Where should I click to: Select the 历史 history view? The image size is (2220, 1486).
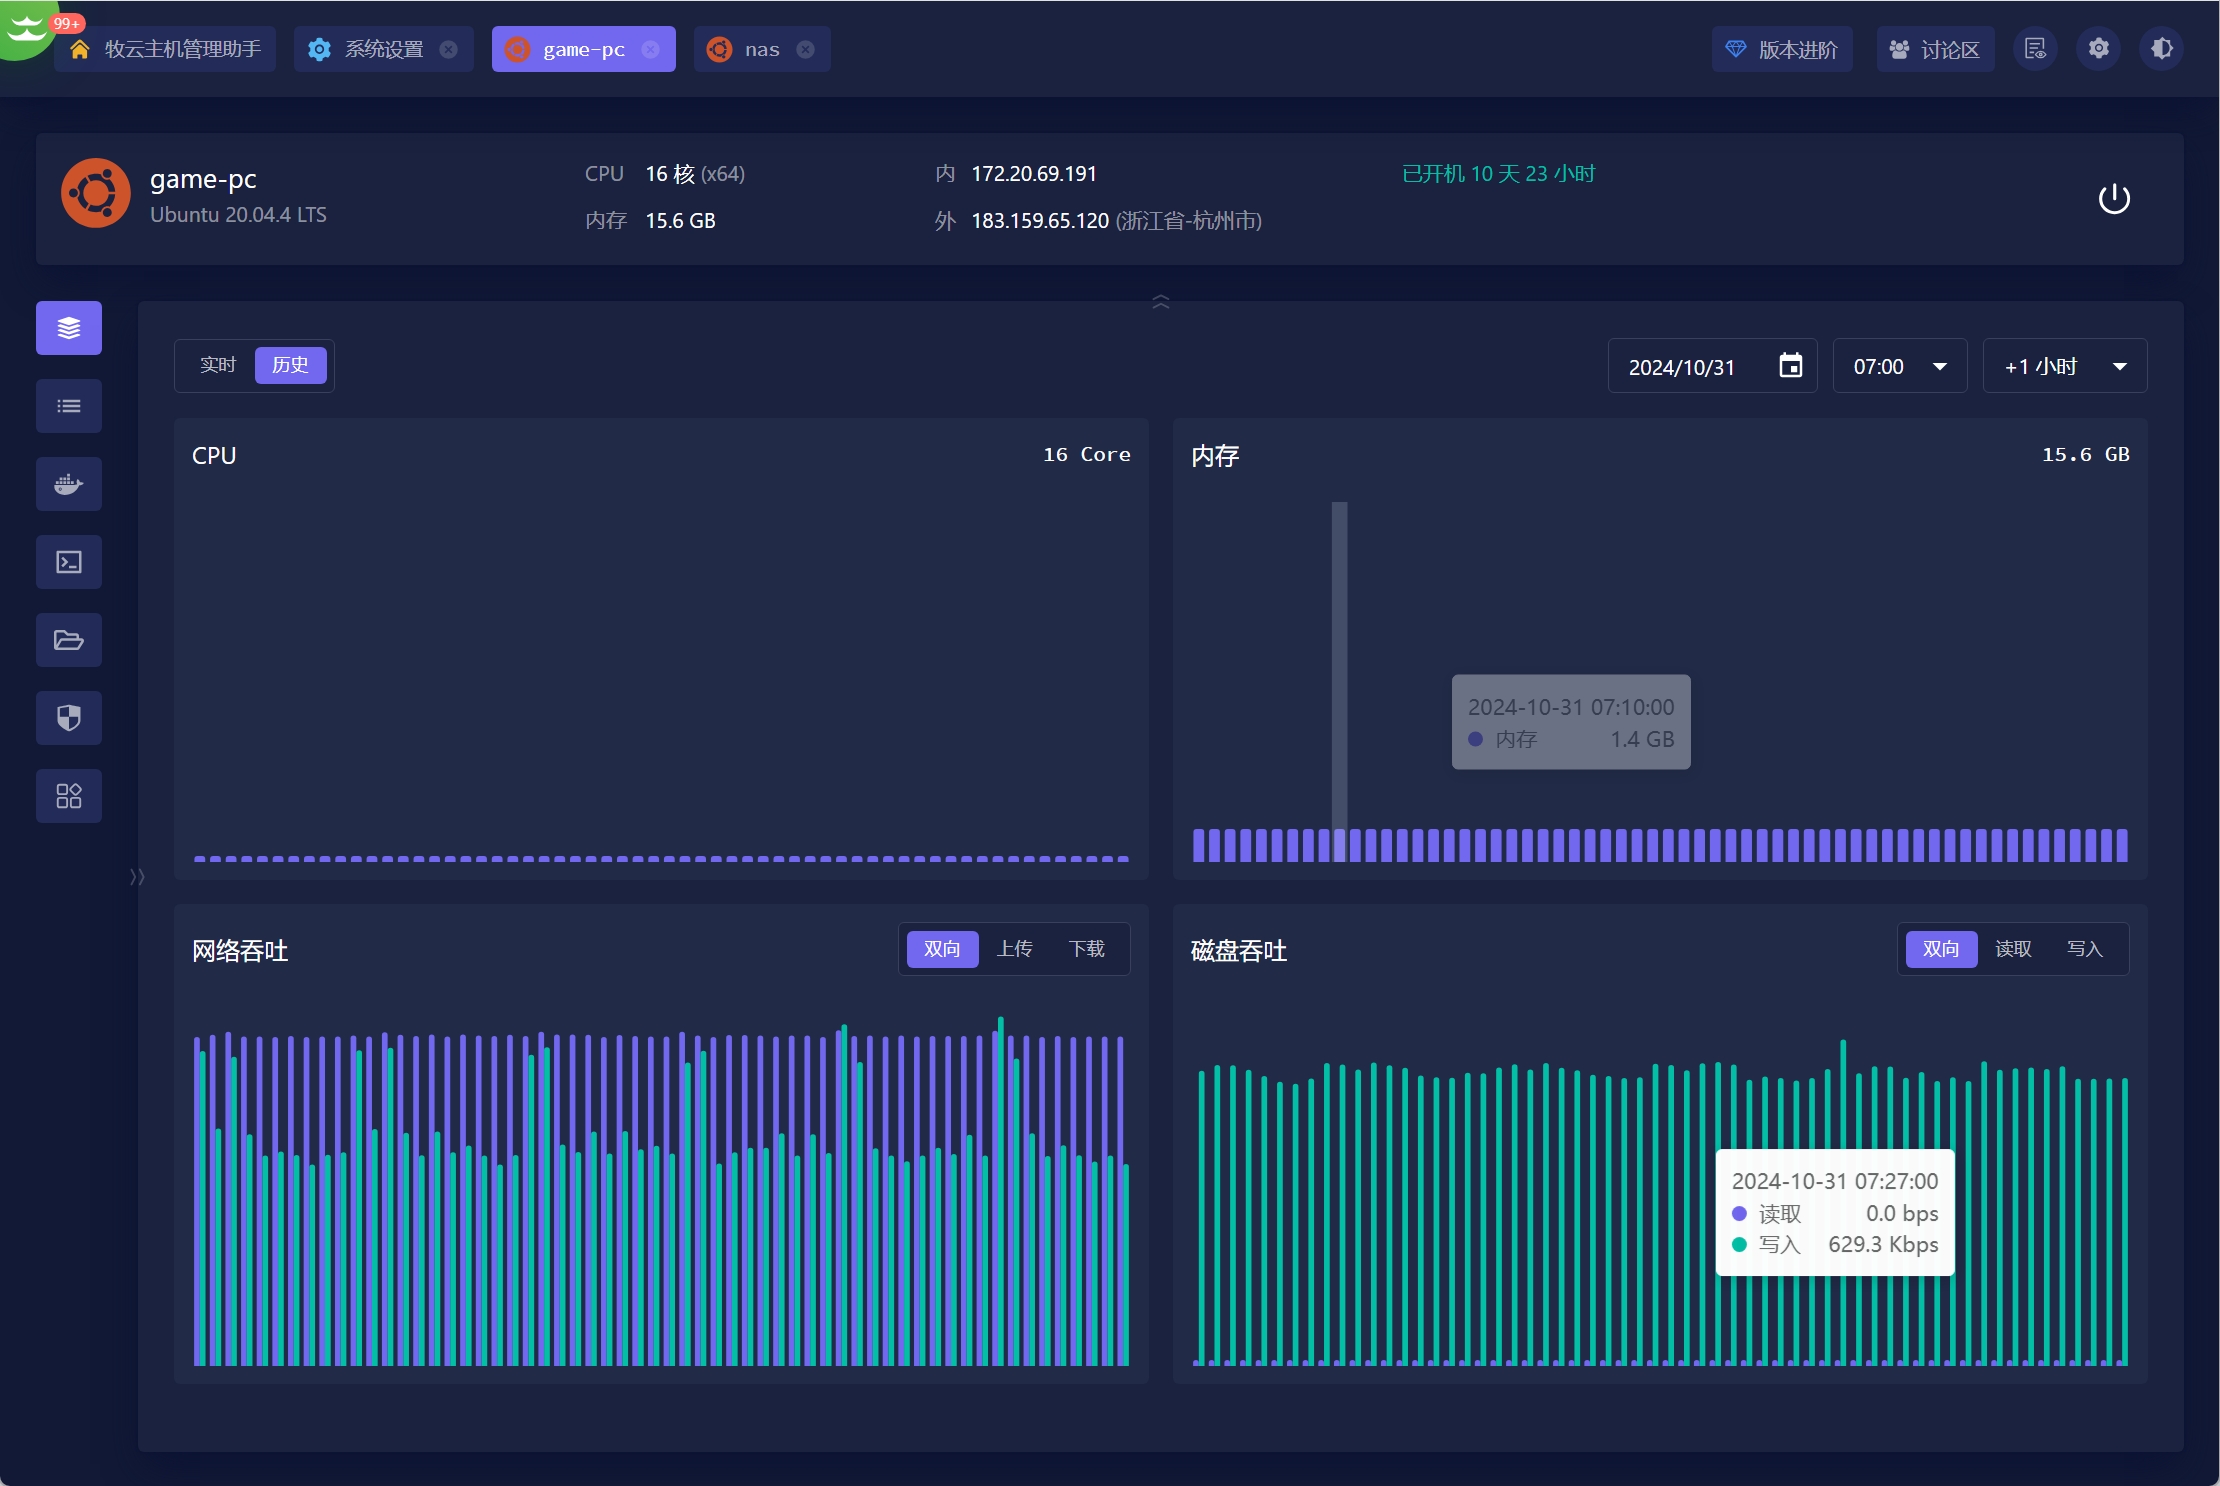291,365
